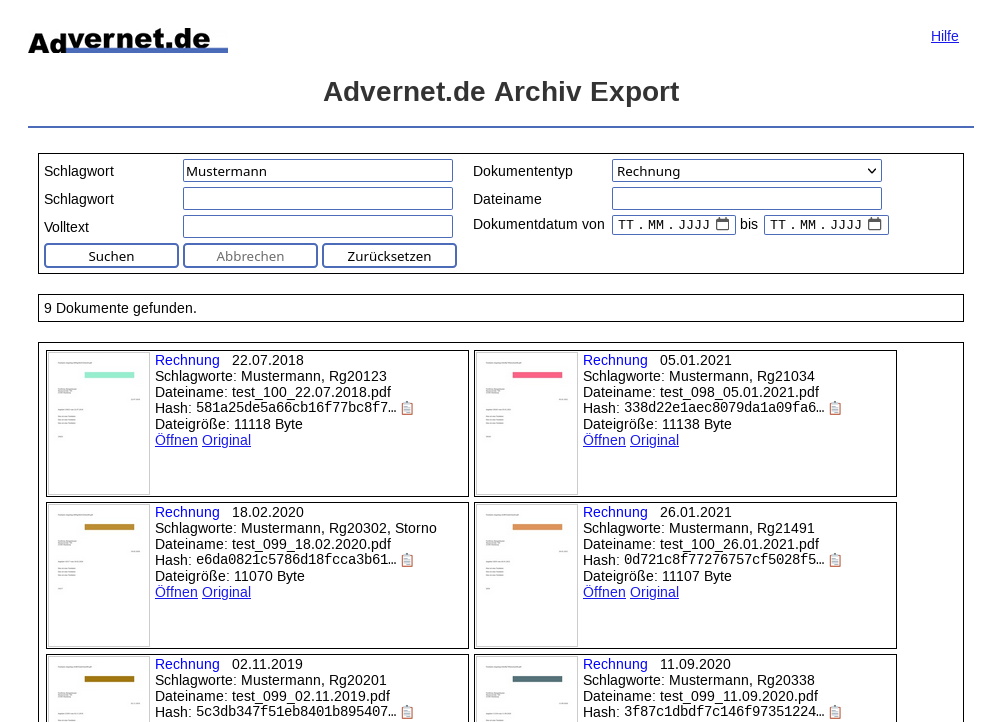Click the Abbrechen button
Image resolution: width=1002 pixels, height=722 pixels.
coord(250,256)
